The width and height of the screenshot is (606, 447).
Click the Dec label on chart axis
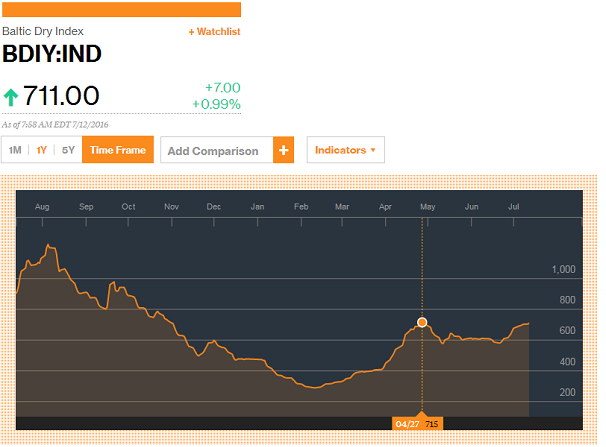point(214,207)
